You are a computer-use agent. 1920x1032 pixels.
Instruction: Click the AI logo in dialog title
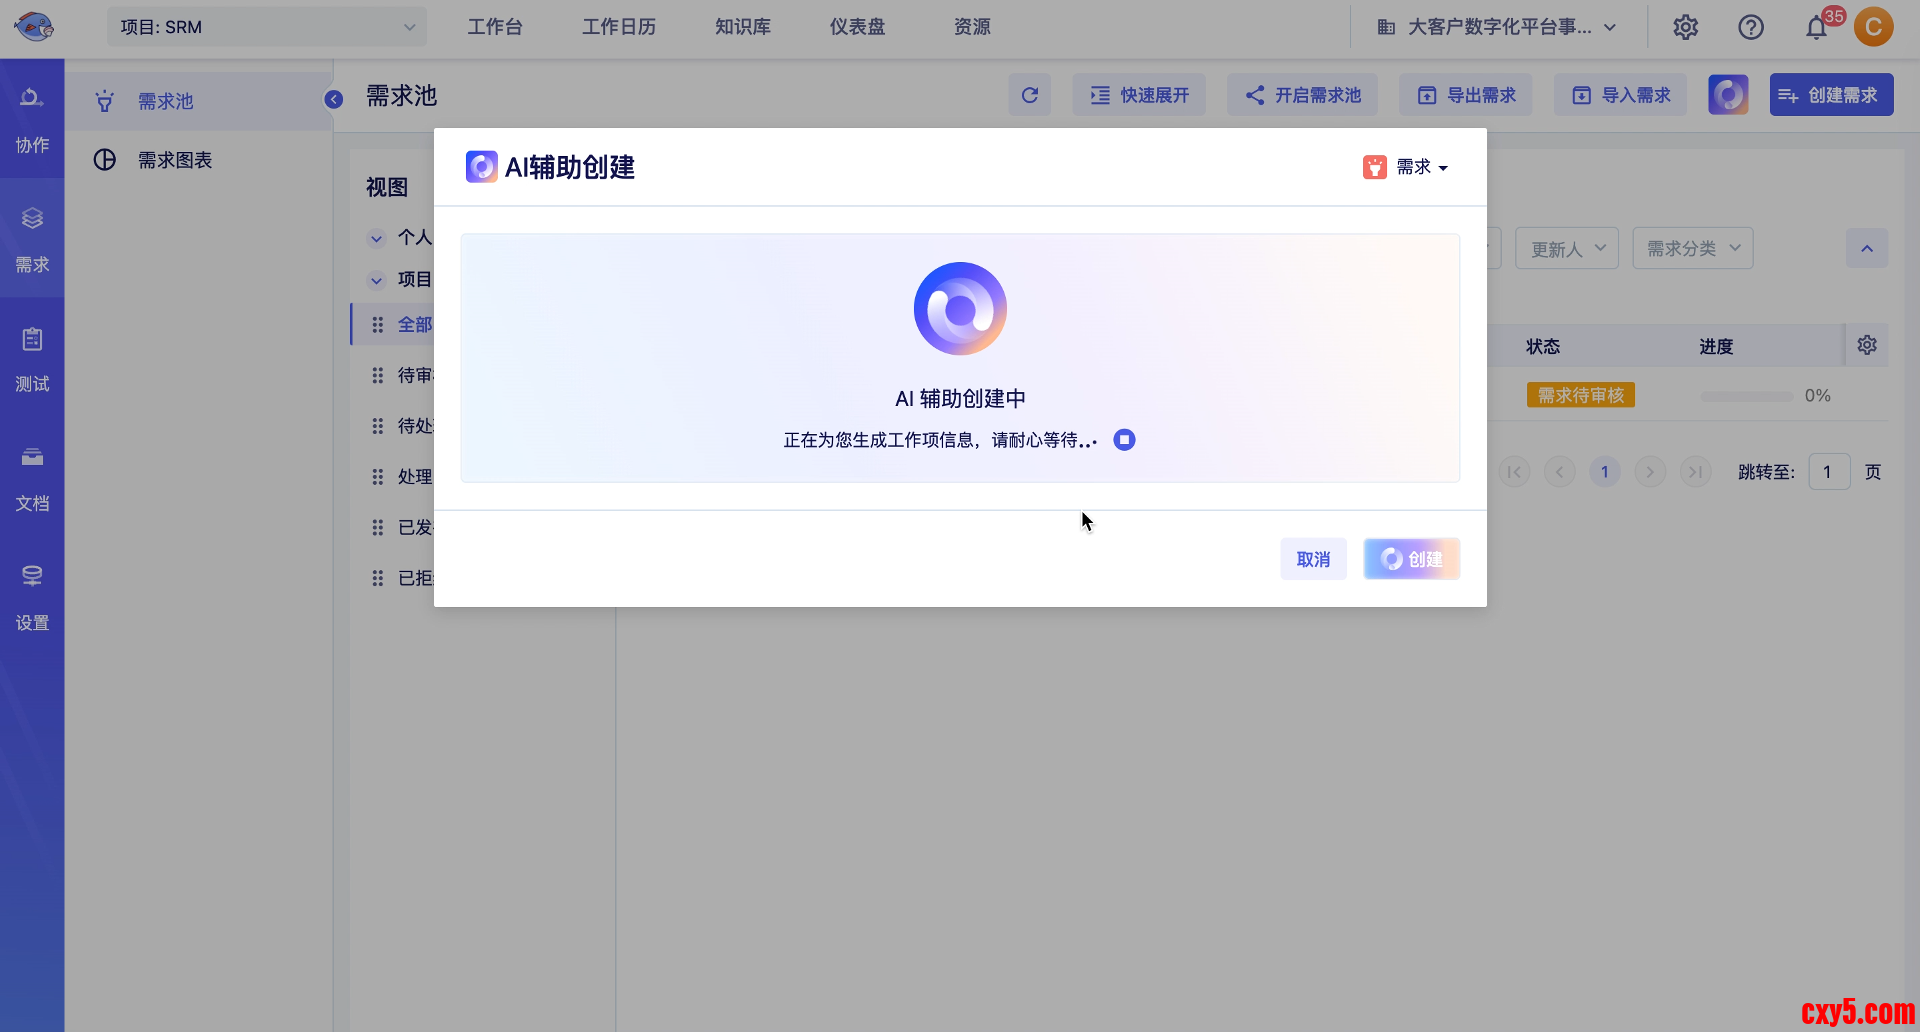(481, 167)
